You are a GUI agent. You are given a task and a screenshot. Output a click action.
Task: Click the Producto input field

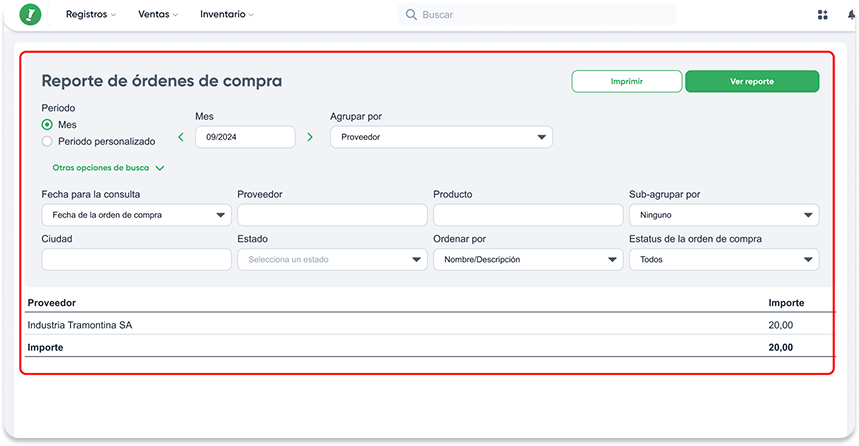coord(528,215)
